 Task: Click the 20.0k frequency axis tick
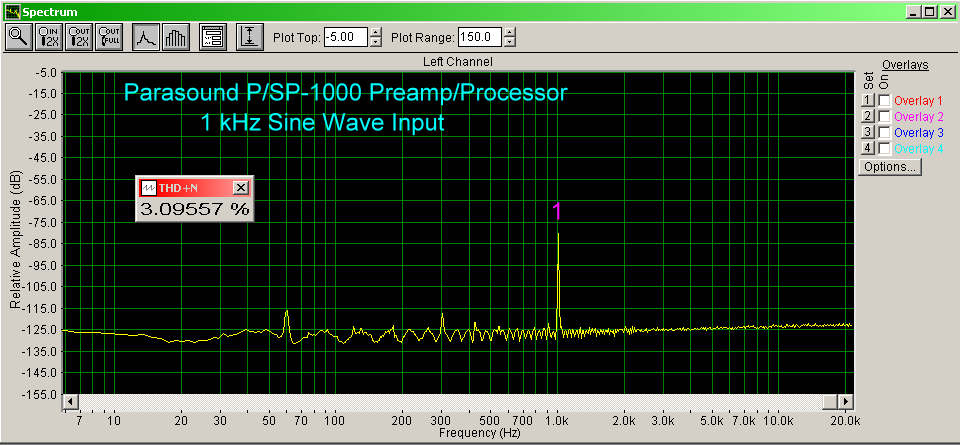point(846,422)
